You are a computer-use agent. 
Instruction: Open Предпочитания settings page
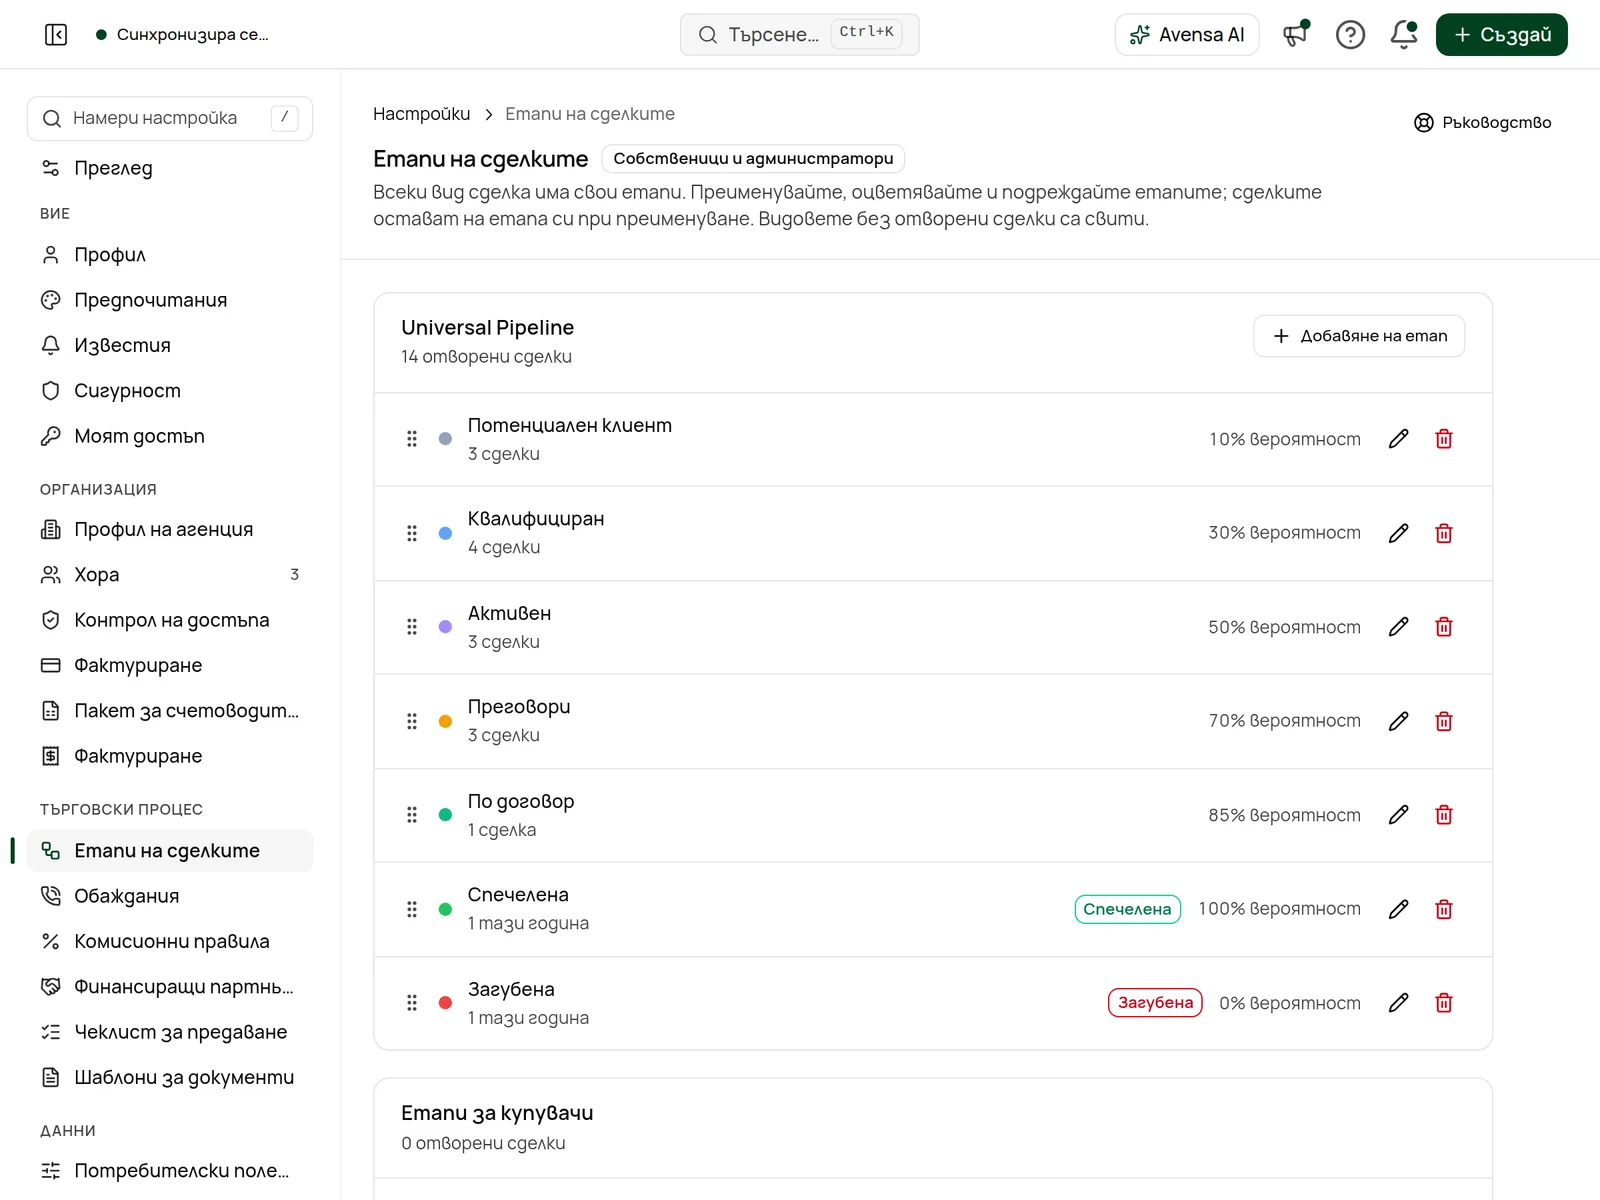170,300
